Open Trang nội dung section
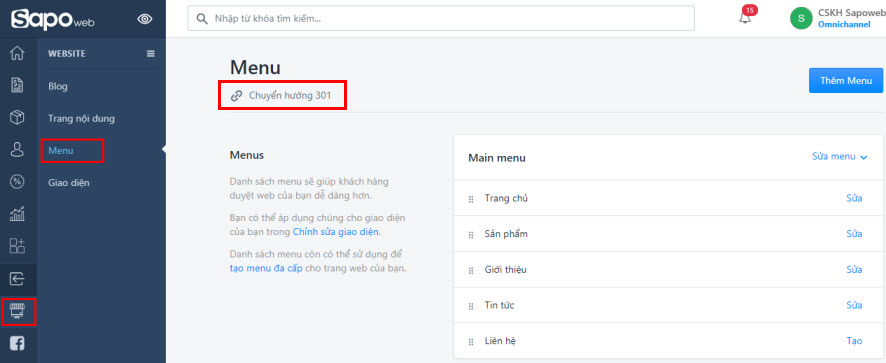 pyautogui.click(x=81, y=119)
